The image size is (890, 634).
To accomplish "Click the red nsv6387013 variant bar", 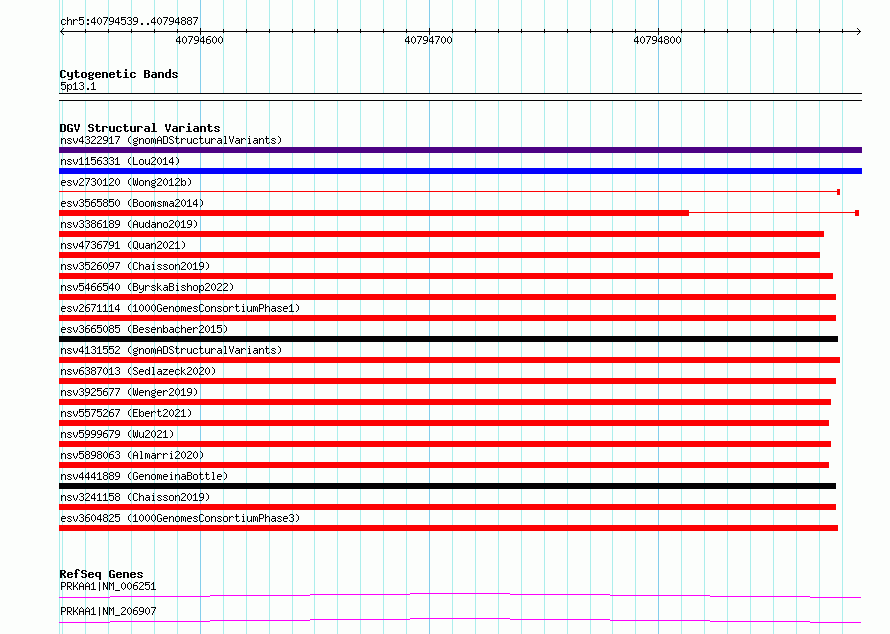I will coord(447,381).
